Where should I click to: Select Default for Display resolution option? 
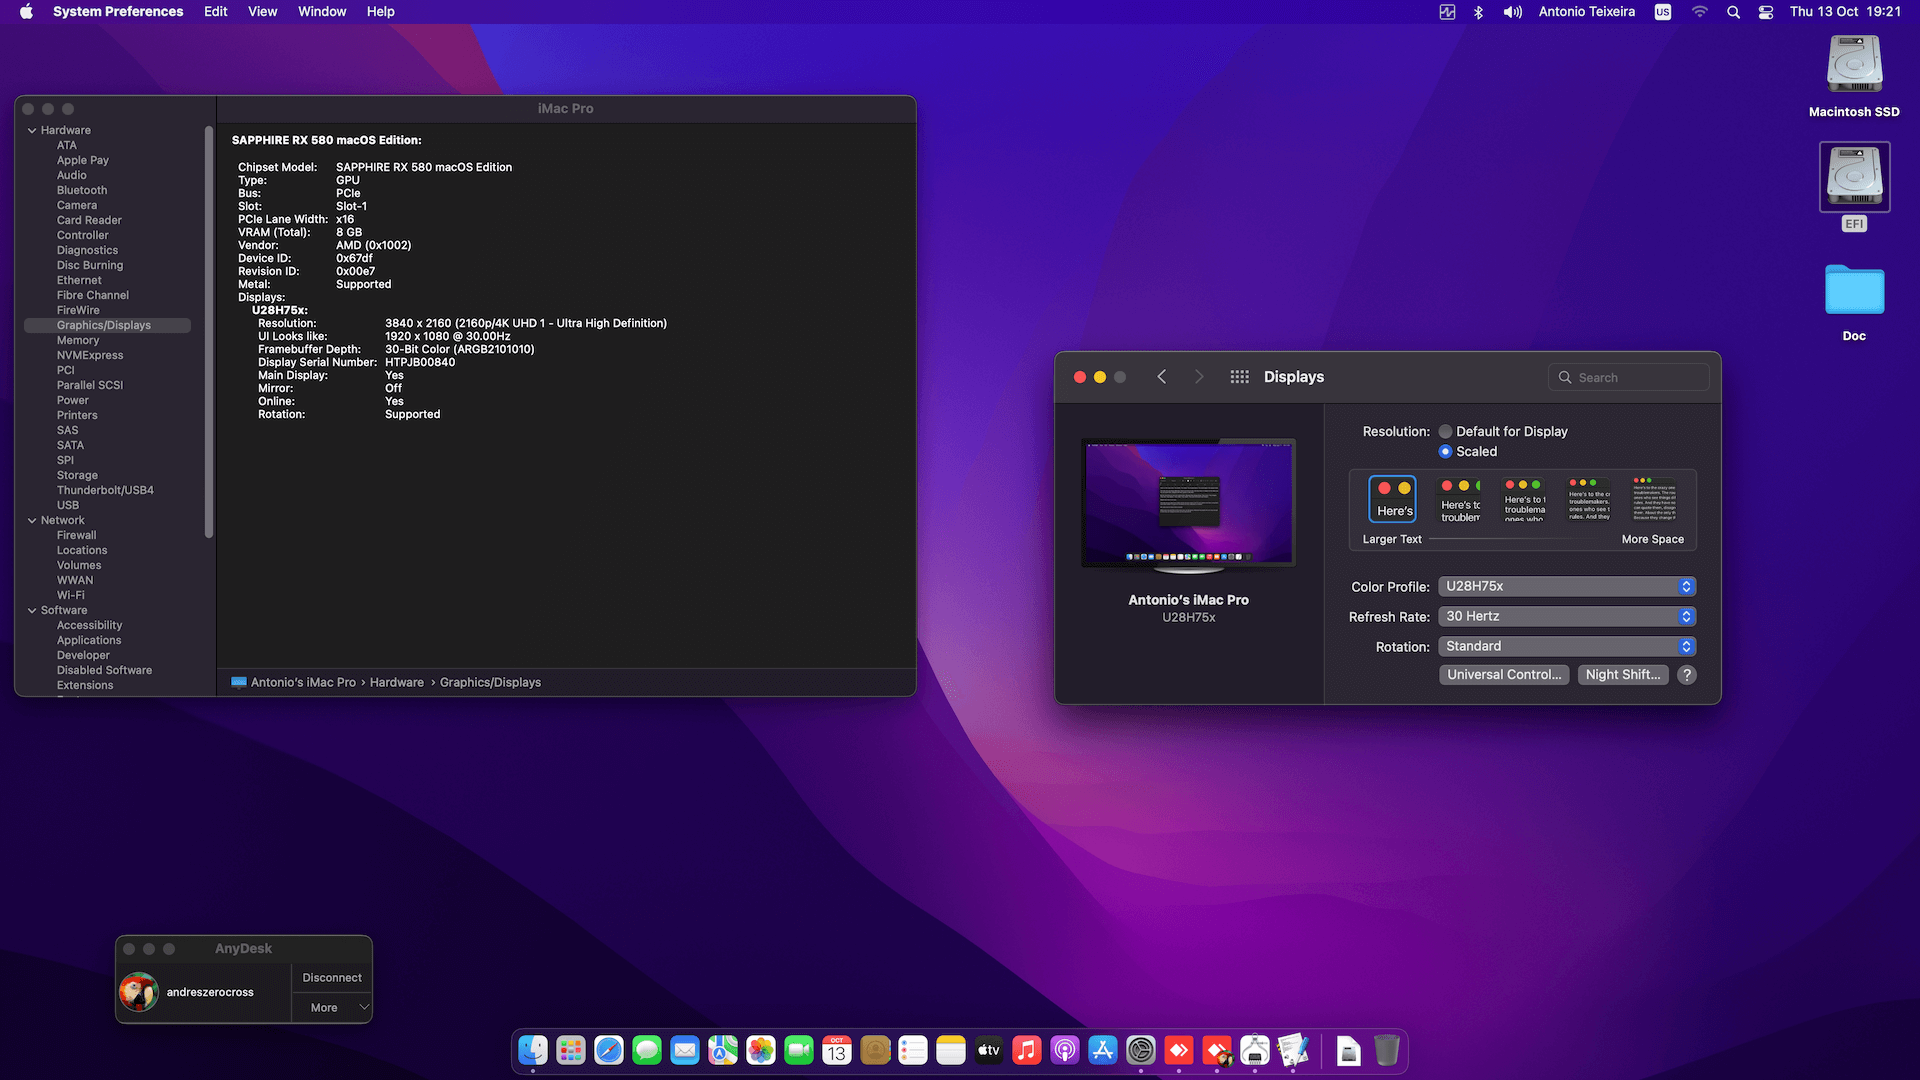pyautogui.click(x=1445, y=432)
